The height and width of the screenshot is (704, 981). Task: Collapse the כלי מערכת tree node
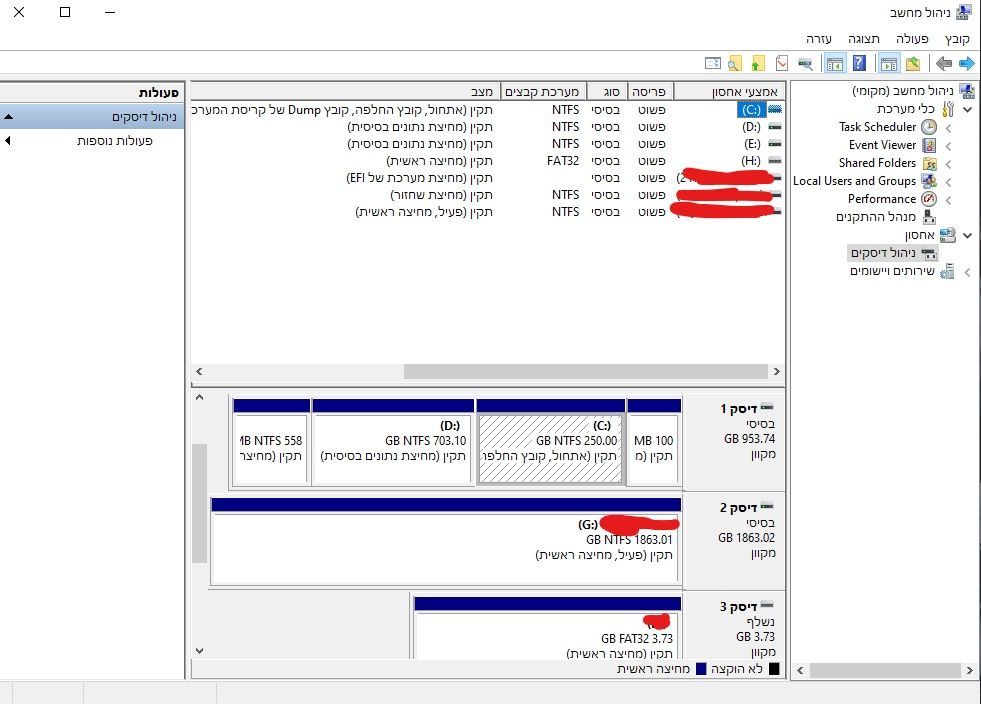coord(968,110)
